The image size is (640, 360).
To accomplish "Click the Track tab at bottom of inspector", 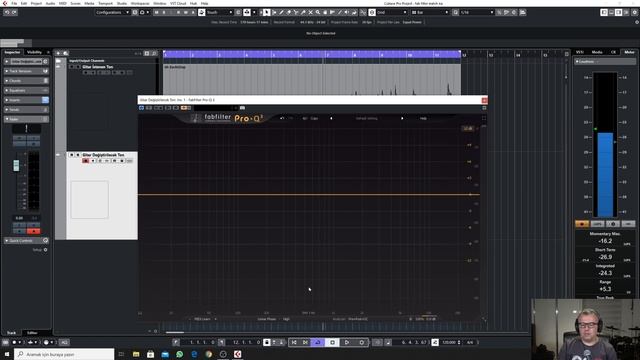I will click(x=11, y=333).
